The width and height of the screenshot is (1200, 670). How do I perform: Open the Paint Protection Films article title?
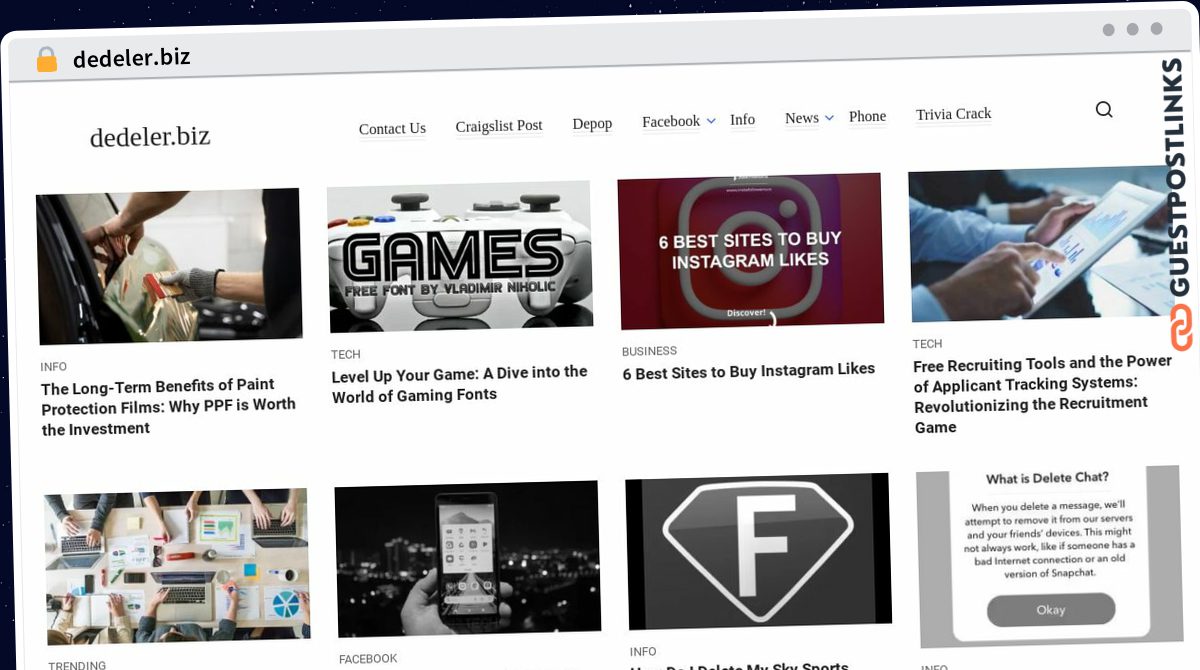coord(168,407)
